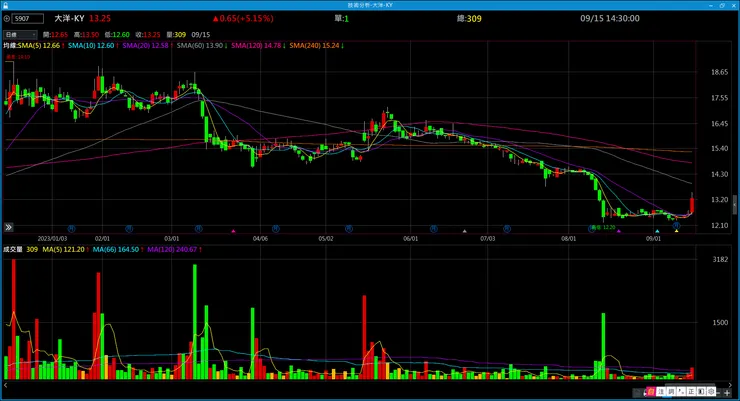Viewport: 740px width, 401px height.
Task: Click the cyan triangle marker after 09/01
Action: 657,231
